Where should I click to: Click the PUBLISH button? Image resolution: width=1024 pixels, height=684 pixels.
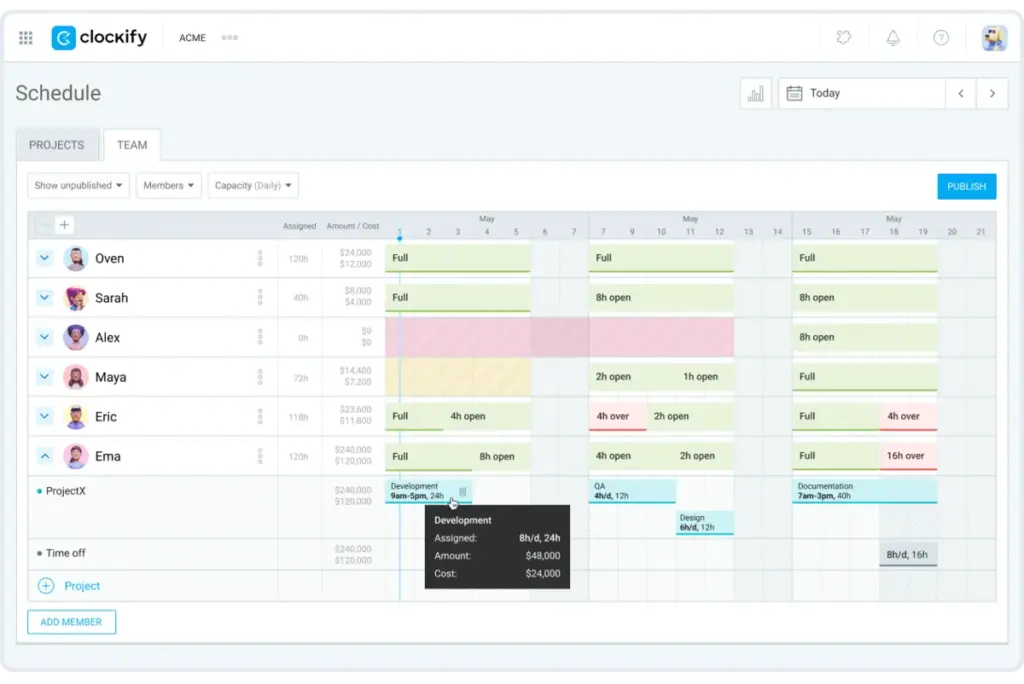(x=967, y=187)
